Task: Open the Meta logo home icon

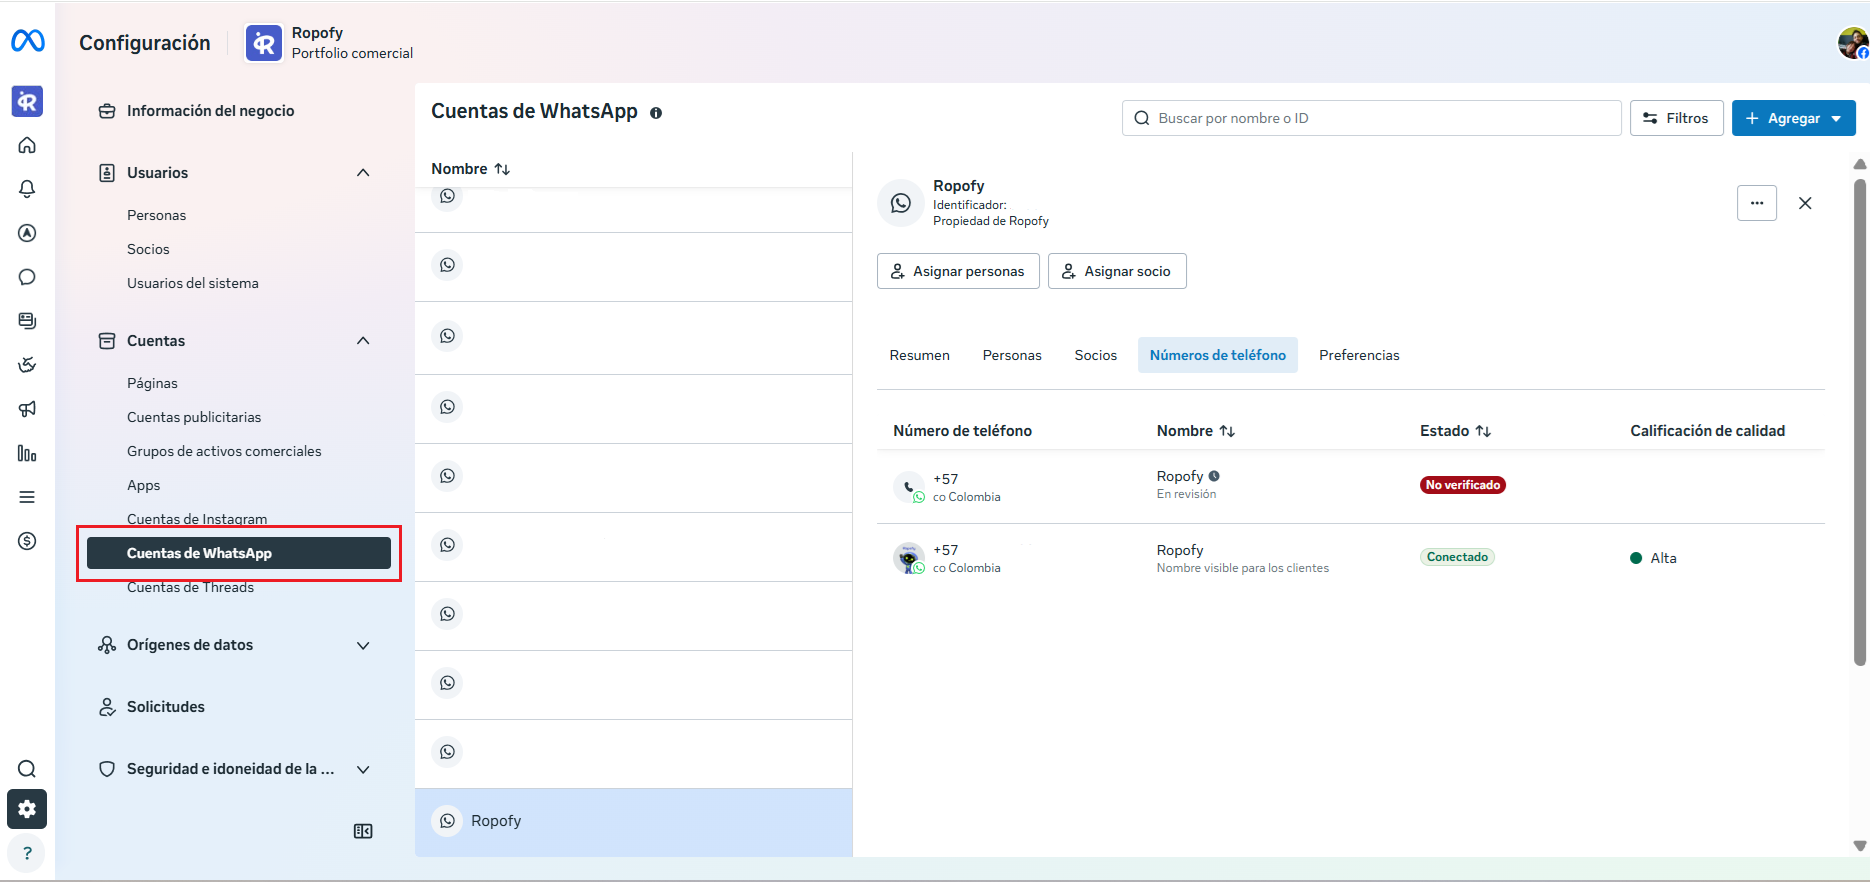Action: (x=27, y=41)
